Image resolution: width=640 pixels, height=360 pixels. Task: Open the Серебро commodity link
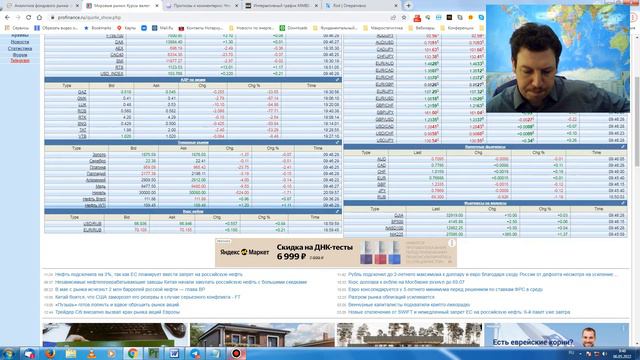tap(98, 161)
